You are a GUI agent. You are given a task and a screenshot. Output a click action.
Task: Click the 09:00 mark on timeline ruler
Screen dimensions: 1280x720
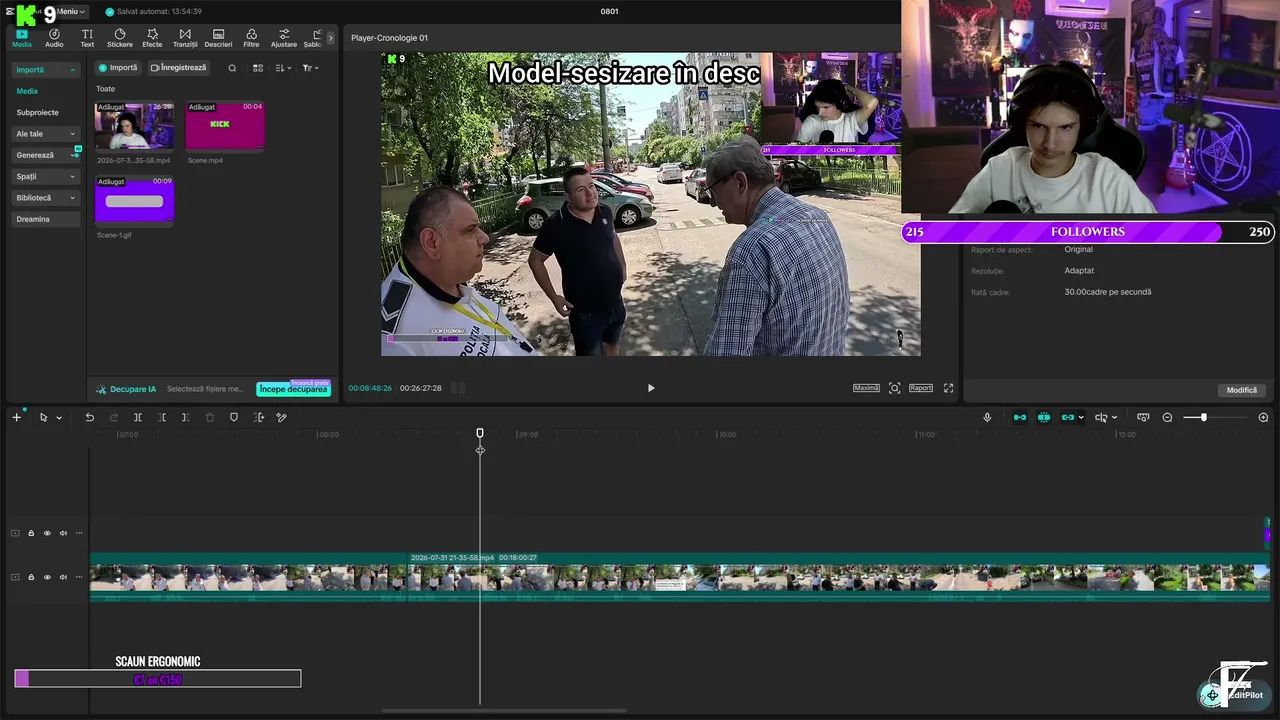click(x=528, y=435)
